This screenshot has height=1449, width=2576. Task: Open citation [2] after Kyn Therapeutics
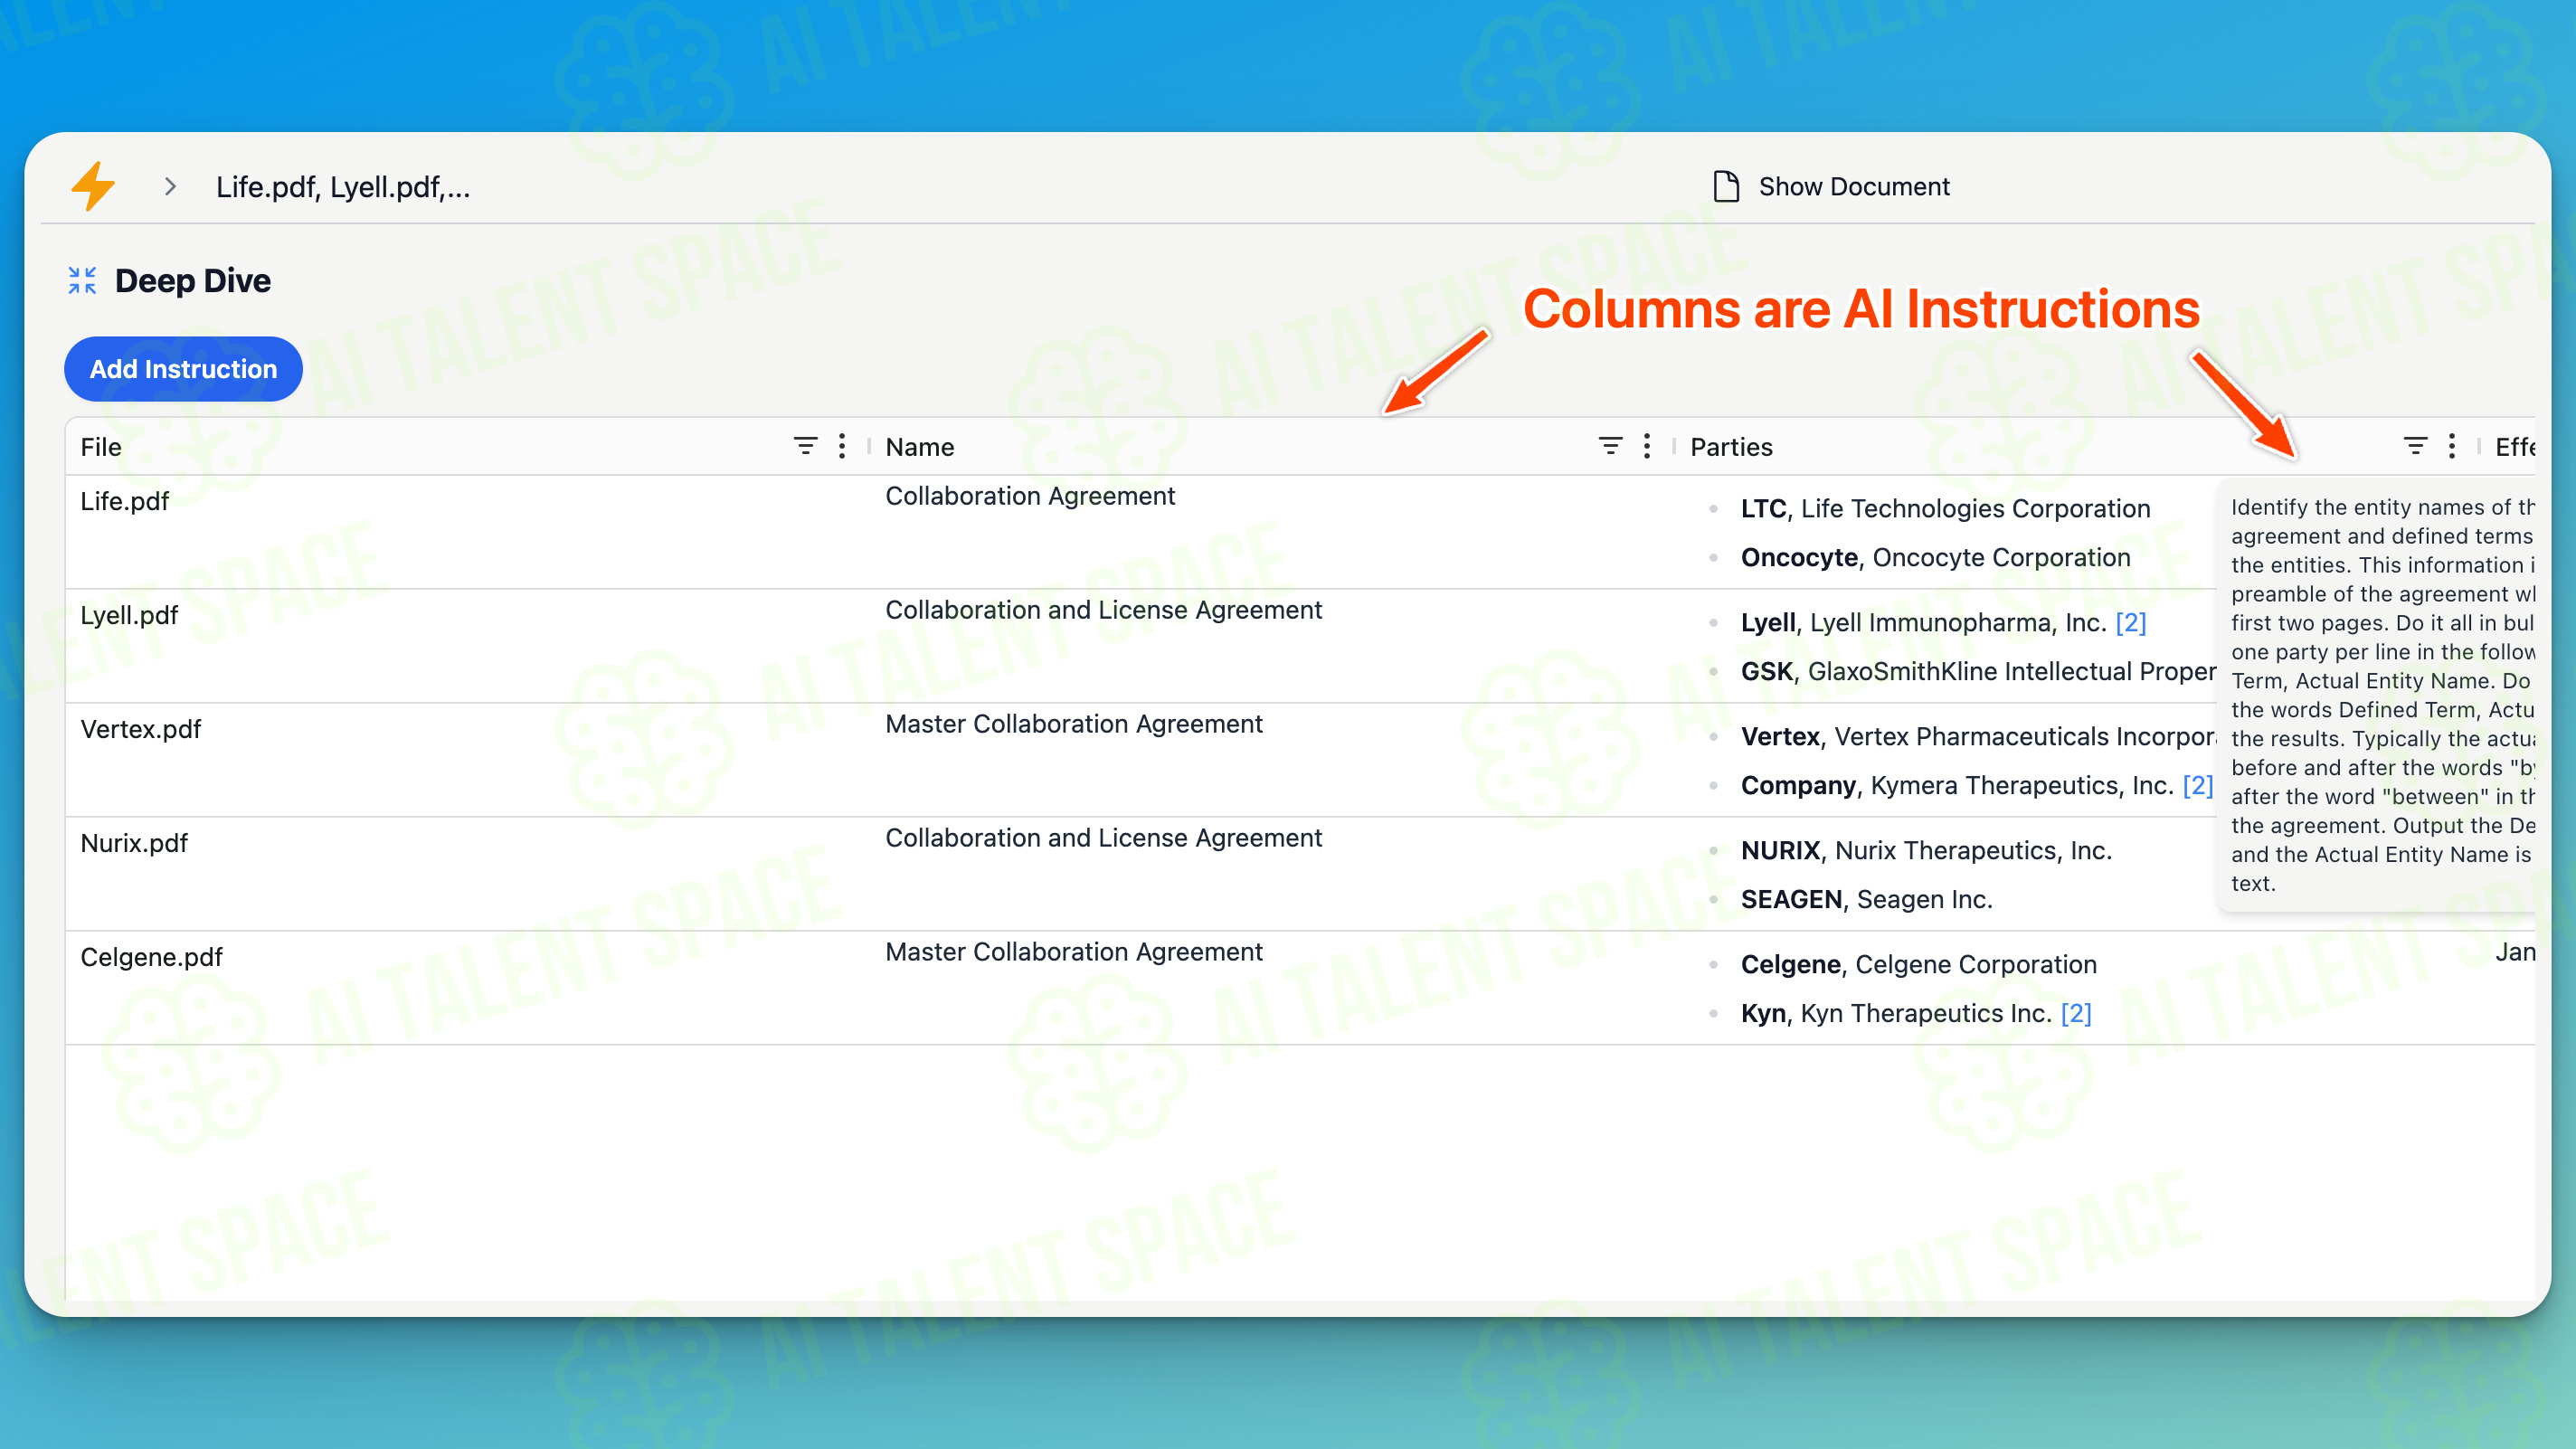click(x=2076, y=1013)
